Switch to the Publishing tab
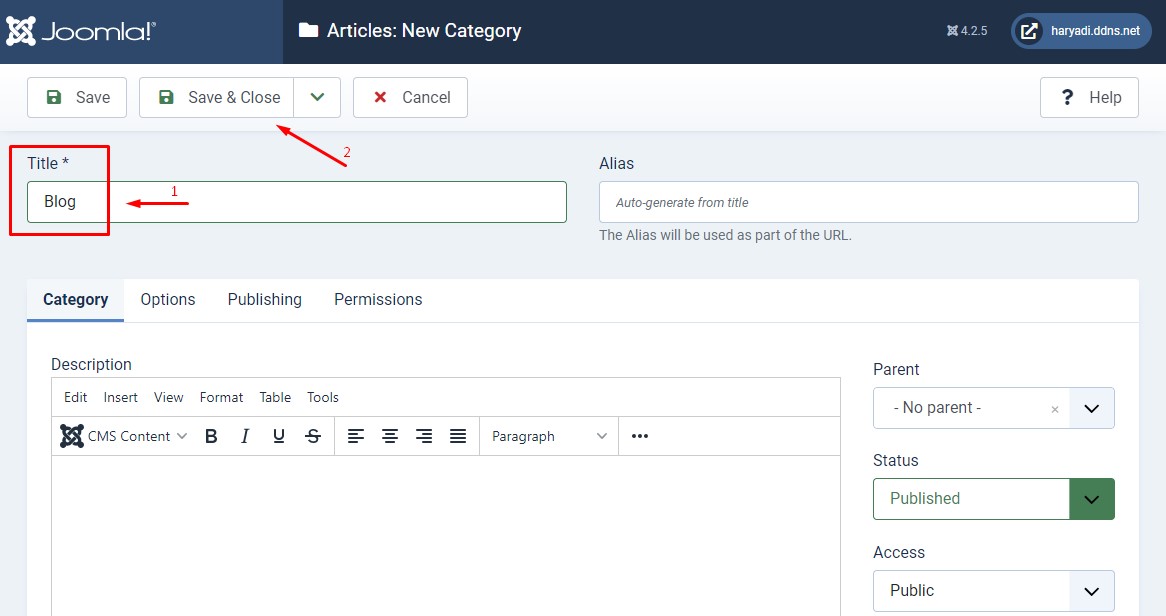Viewport: 1166px width, 616px height. click(264, 300)
